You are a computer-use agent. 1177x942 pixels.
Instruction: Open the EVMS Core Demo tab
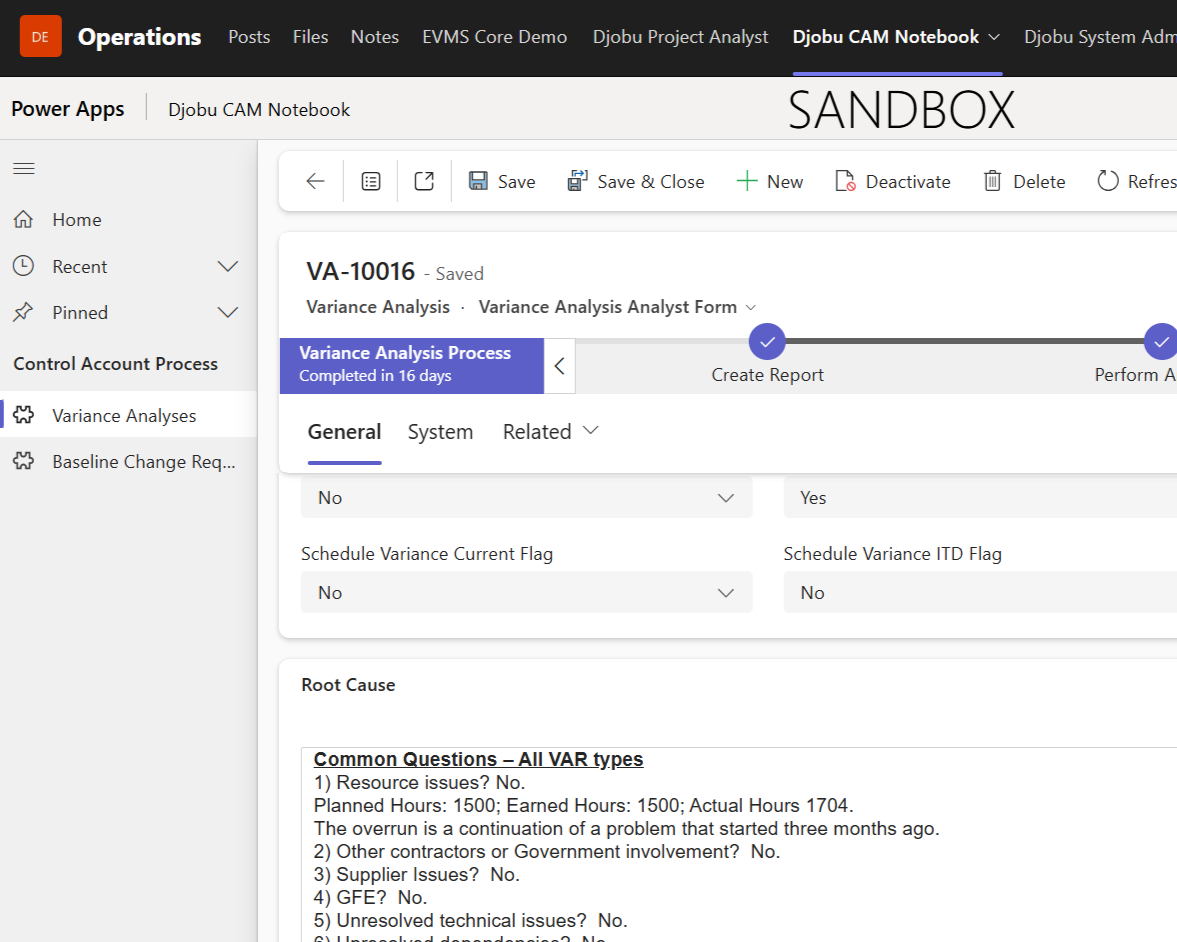(x=495, y=37)
